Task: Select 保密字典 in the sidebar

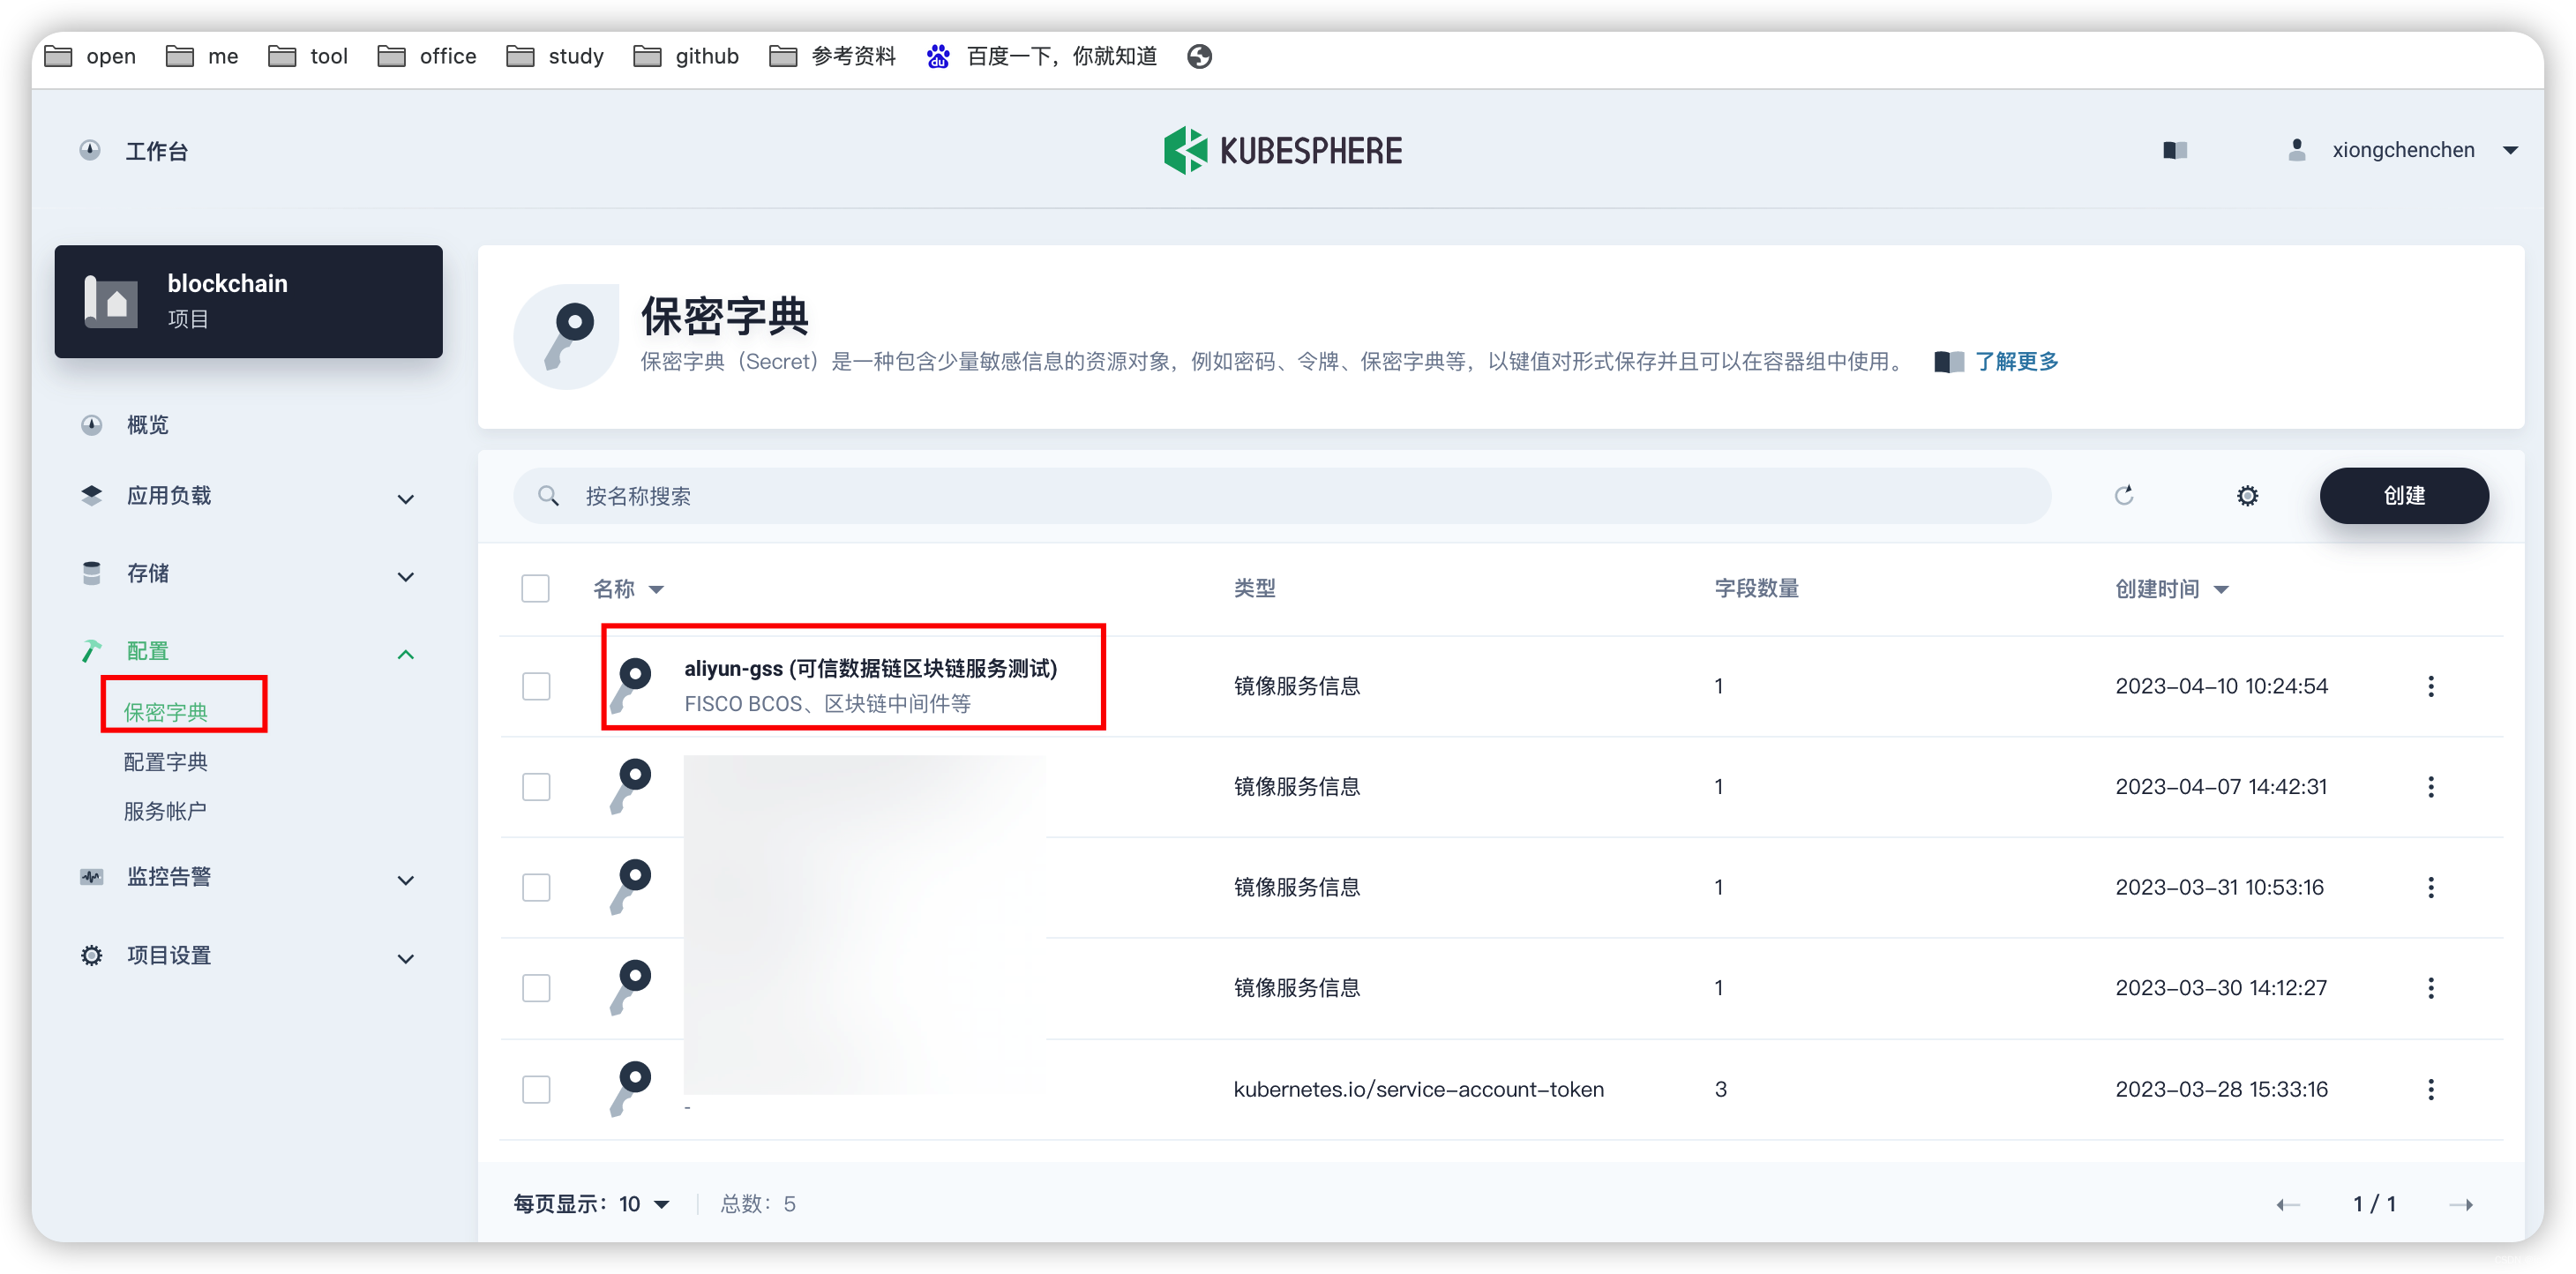Action: point(165,712)
